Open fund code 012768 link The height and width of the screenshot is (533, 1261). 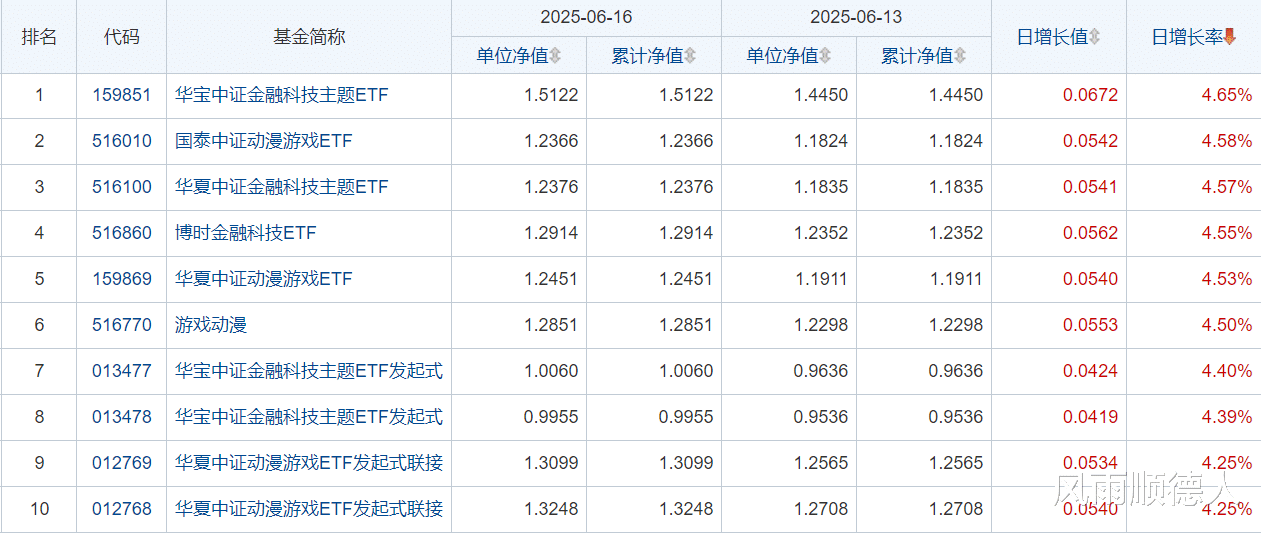pos(122,509)
